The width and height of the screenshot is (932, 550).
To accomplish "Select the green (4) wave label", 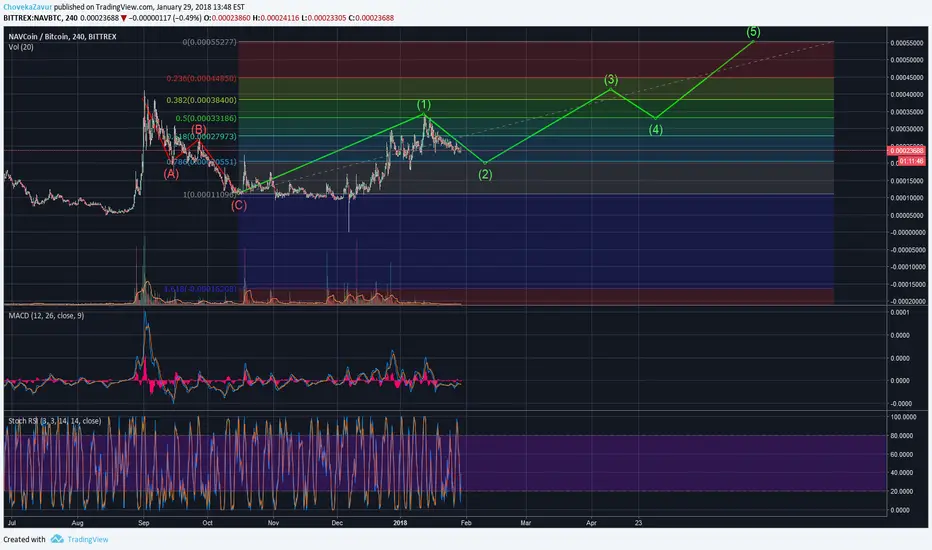I will [655, 130].
